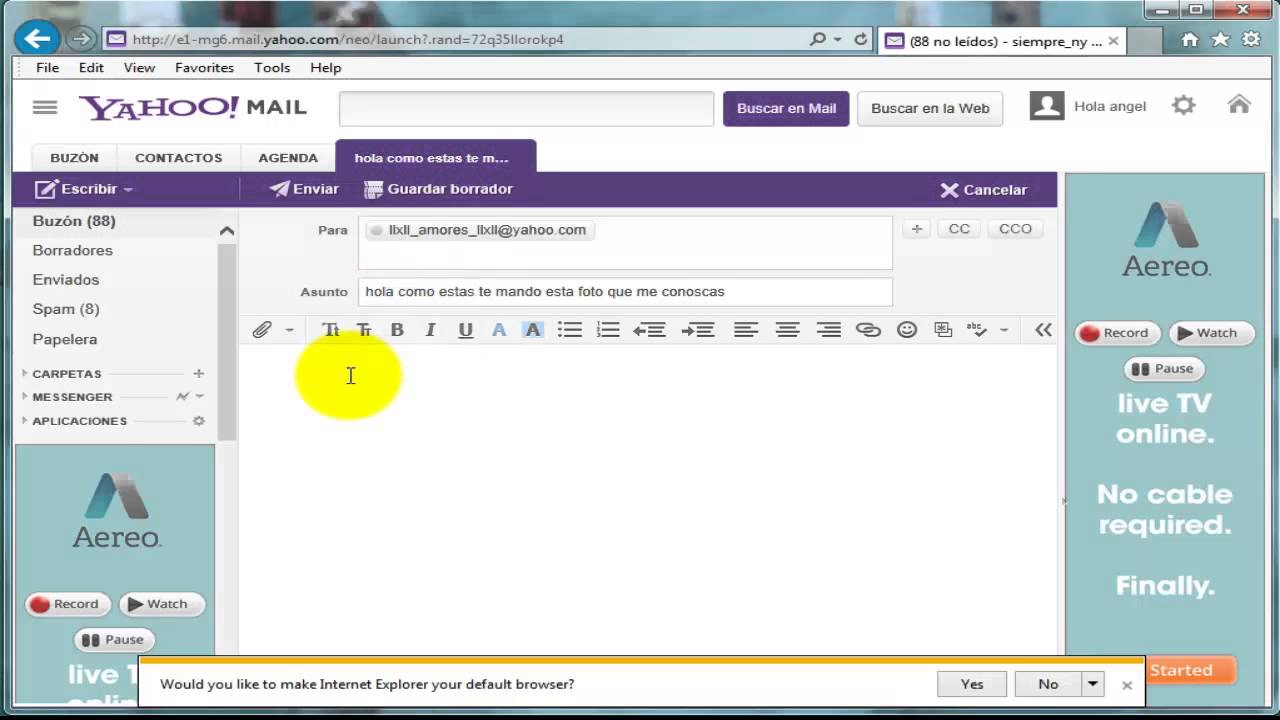Switch to the AGENDA tab
This screenshot has width=1280, height=720.
pos(288,158)
